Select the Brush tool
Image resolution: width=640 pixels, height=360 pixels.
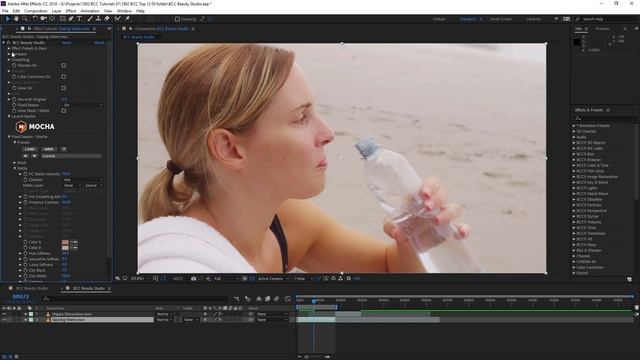(90, 19)
